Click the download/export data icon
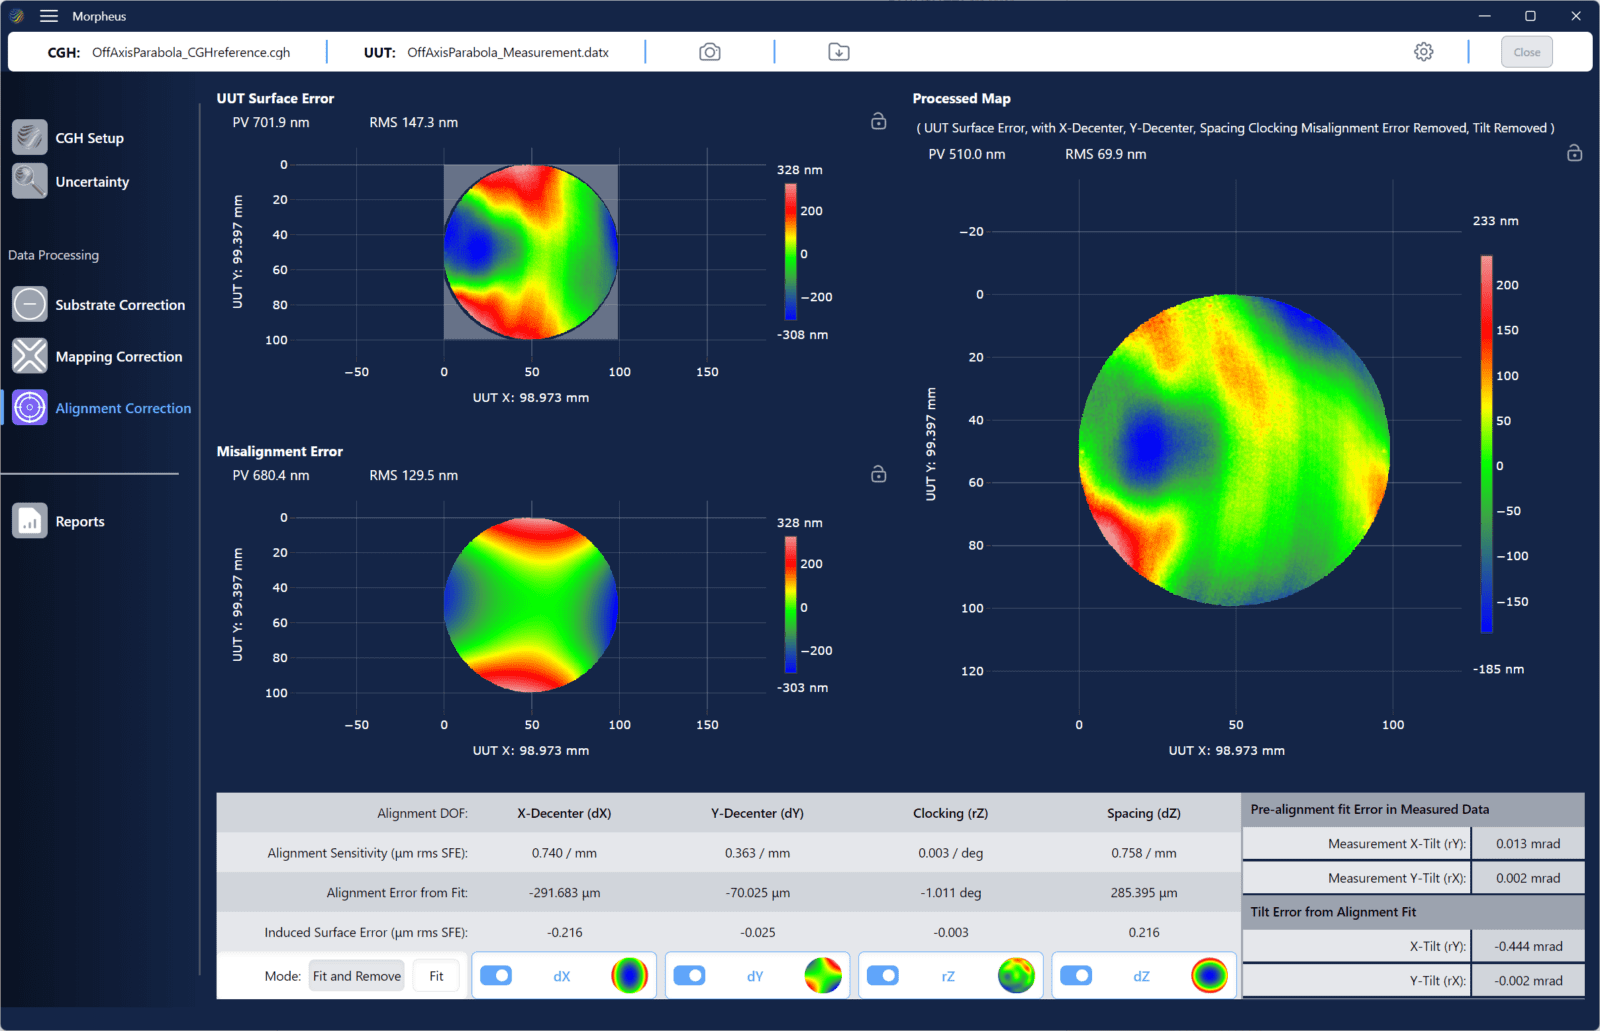This screenshot has height=1031, width=1600. click(x=839, y=52)
